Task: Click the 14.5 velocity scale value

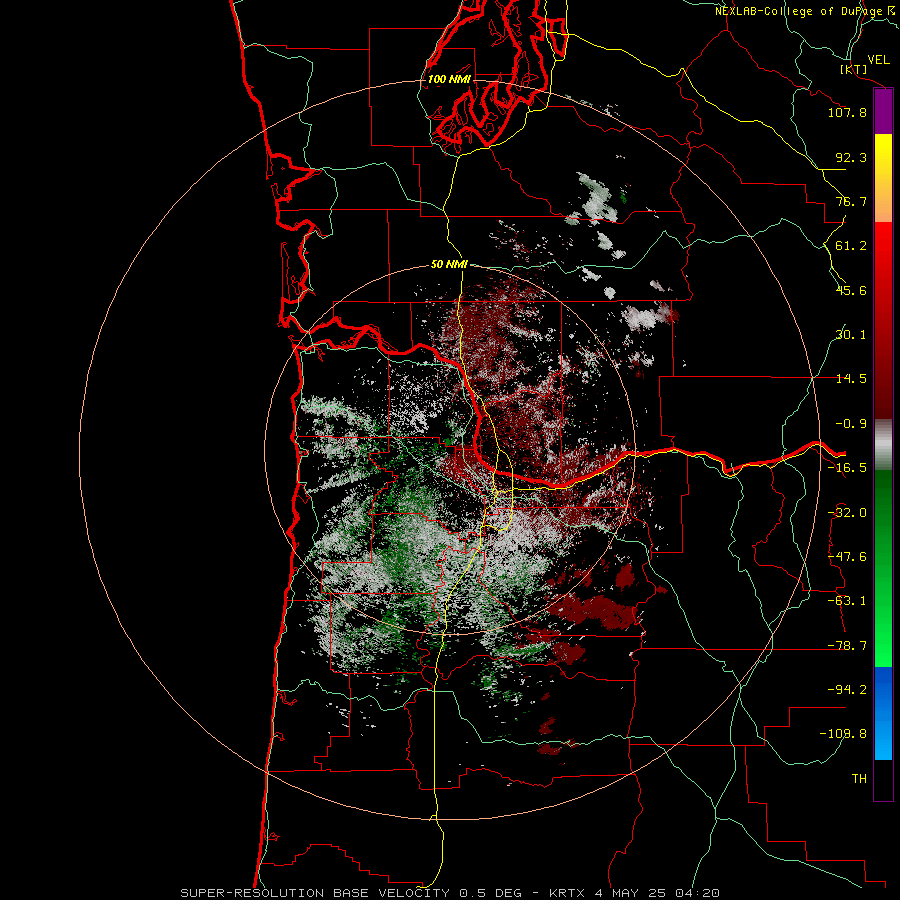Action: (x=851, y=379)
